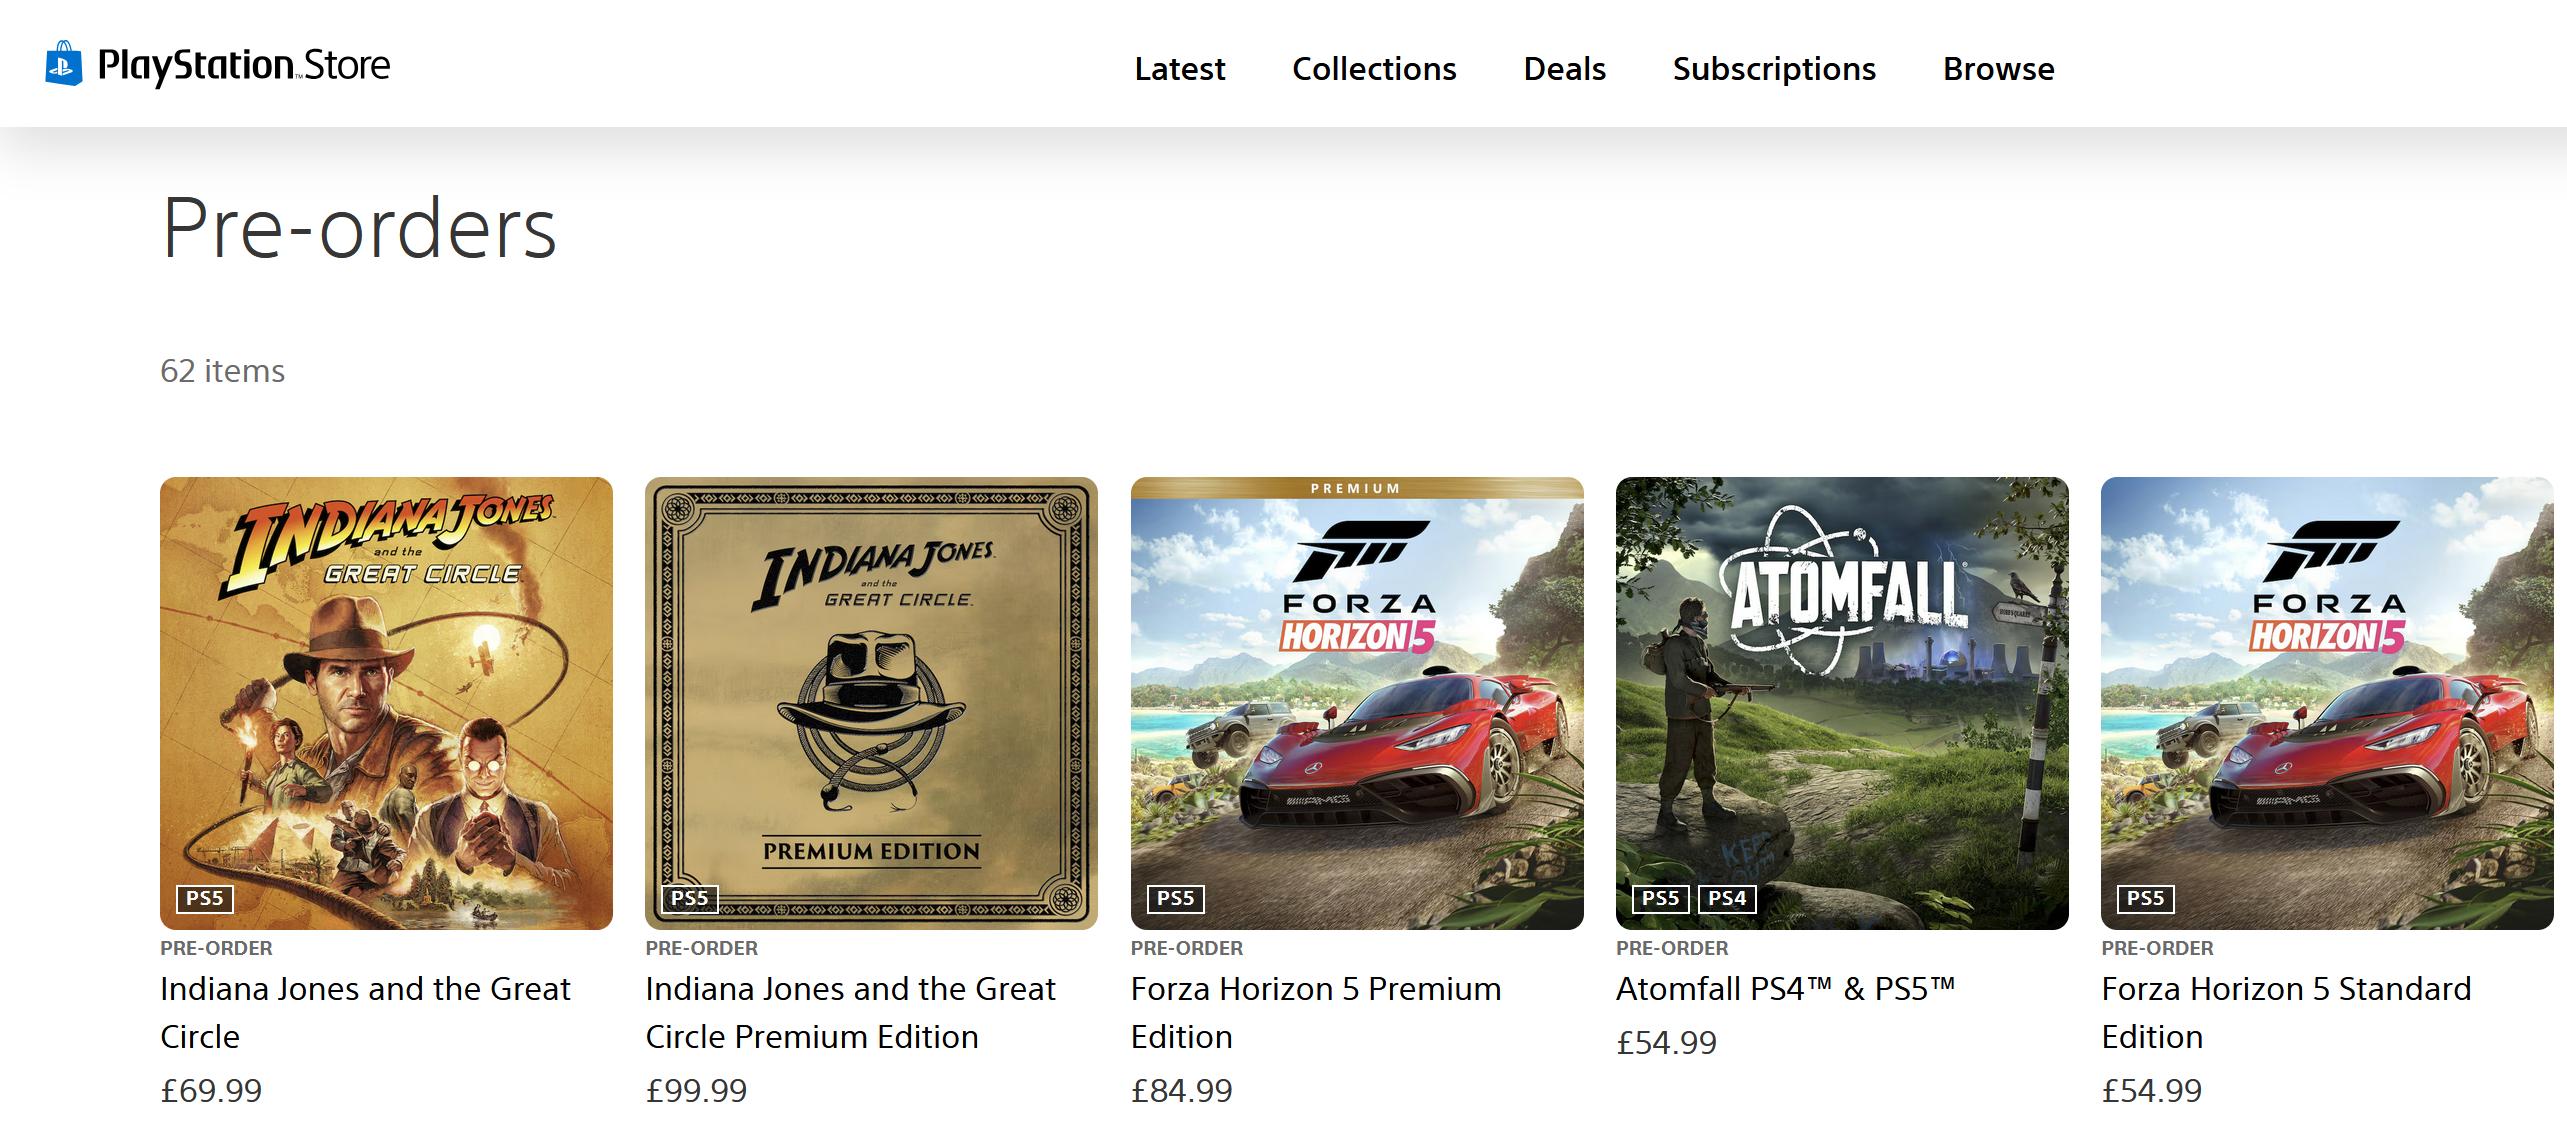Viewport: 2567px width, 1132px height.
Task: Open the Browse menu
Action: (1998, 69)
